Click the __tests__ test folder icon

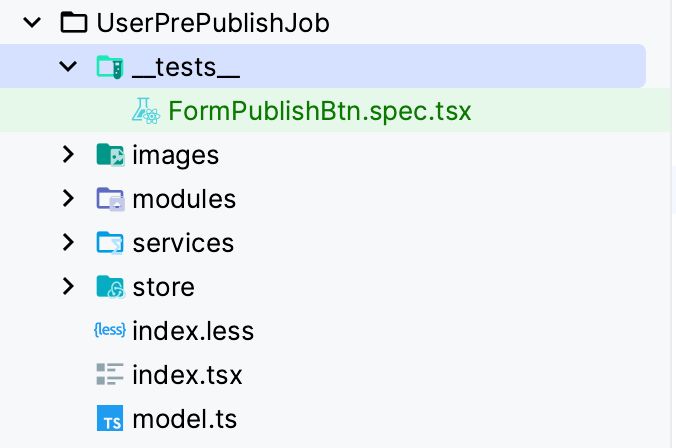(109, 67)
